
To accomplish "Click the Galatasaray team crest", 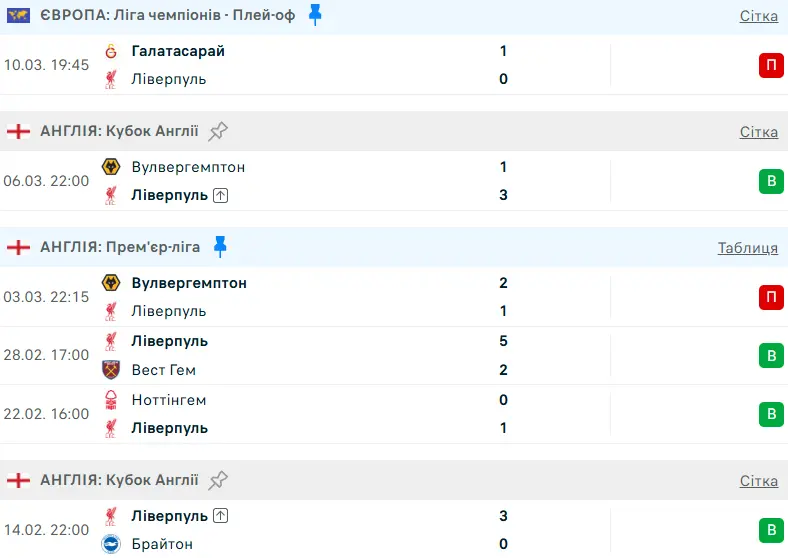I will pyautogui.click(x=111, y=51).
